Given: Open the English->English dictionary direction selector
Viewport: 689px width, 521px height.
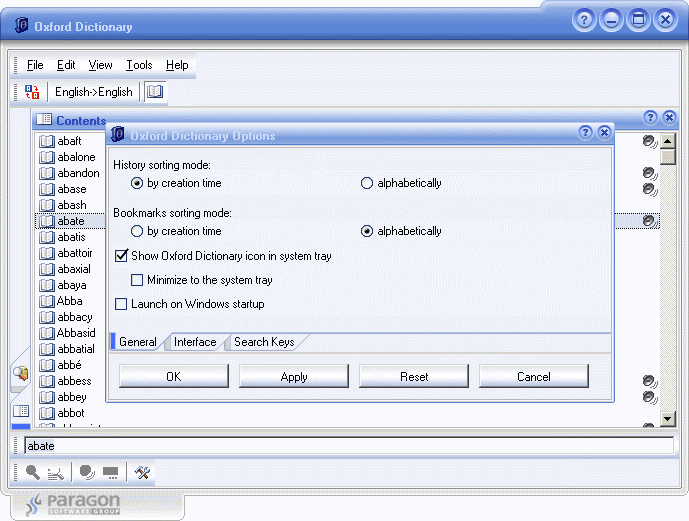Looking at the screenshot, I should pos(93,92).
